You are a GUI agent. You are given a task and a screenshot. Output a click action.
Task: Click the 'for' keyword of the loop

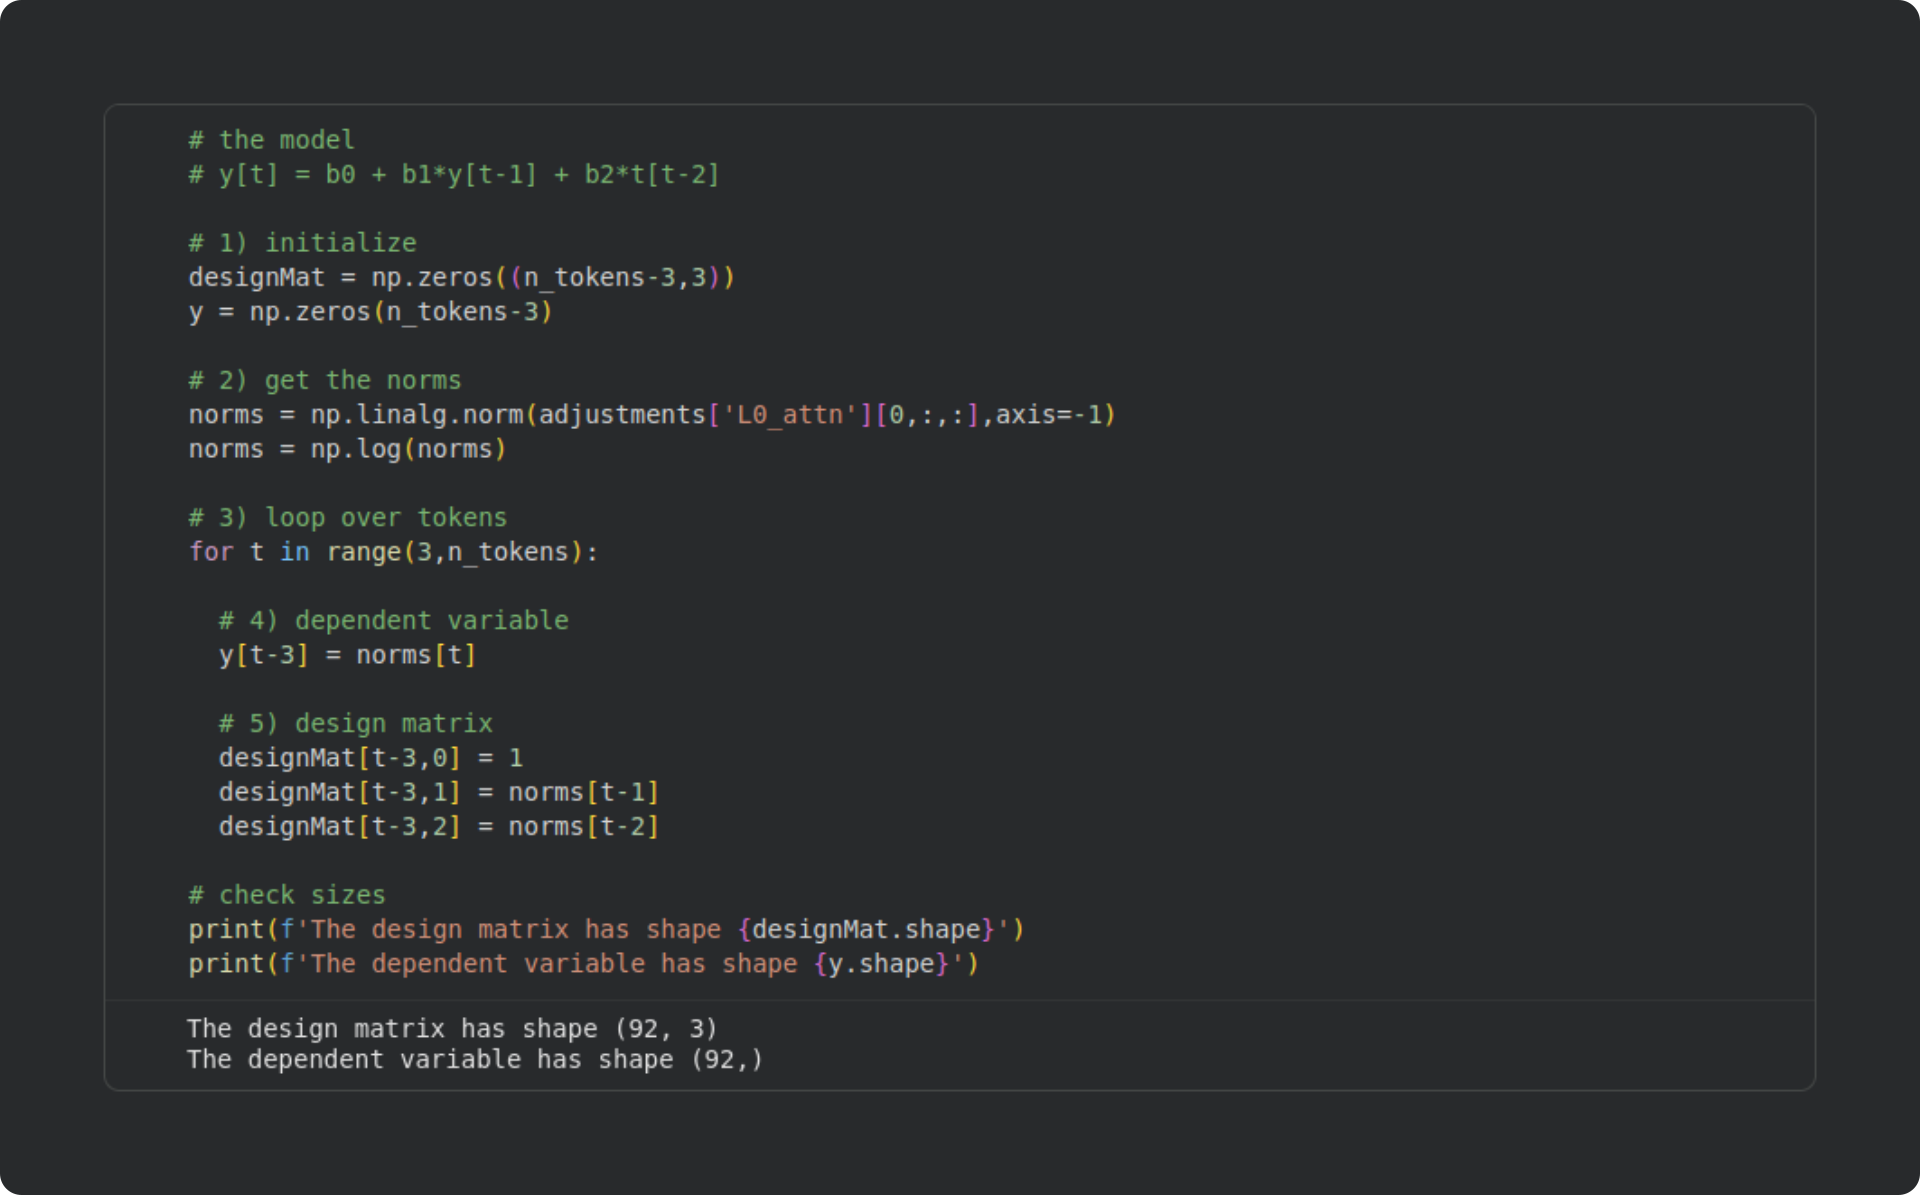pyautogui.click(x=211, y=552)
